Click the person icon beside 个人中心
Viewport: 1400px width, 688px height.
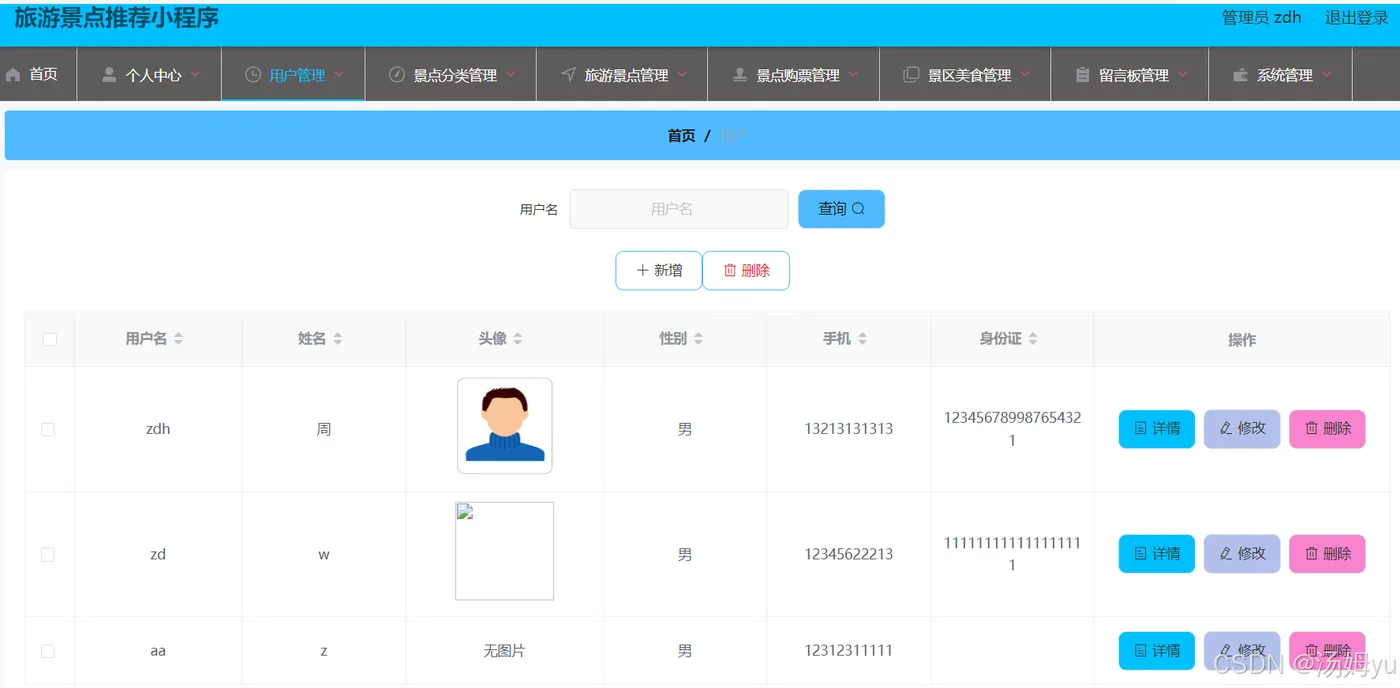pyautogui.click(x=110, y=75)
